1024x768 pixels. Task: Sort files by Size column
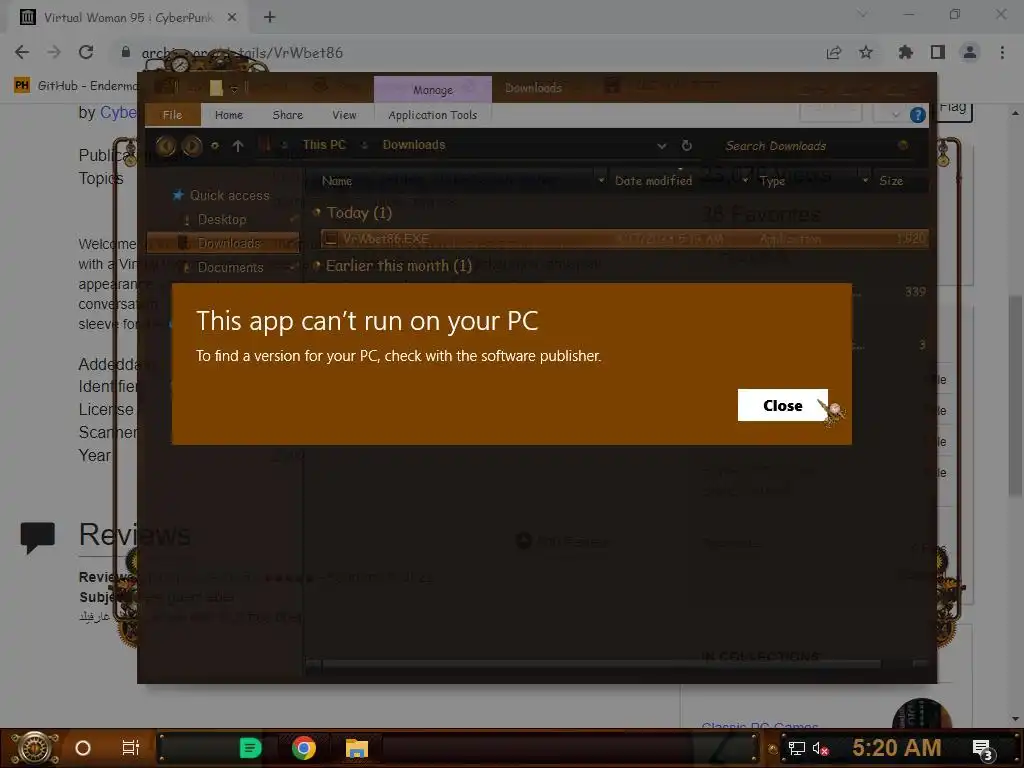click(x=891, y=181)
